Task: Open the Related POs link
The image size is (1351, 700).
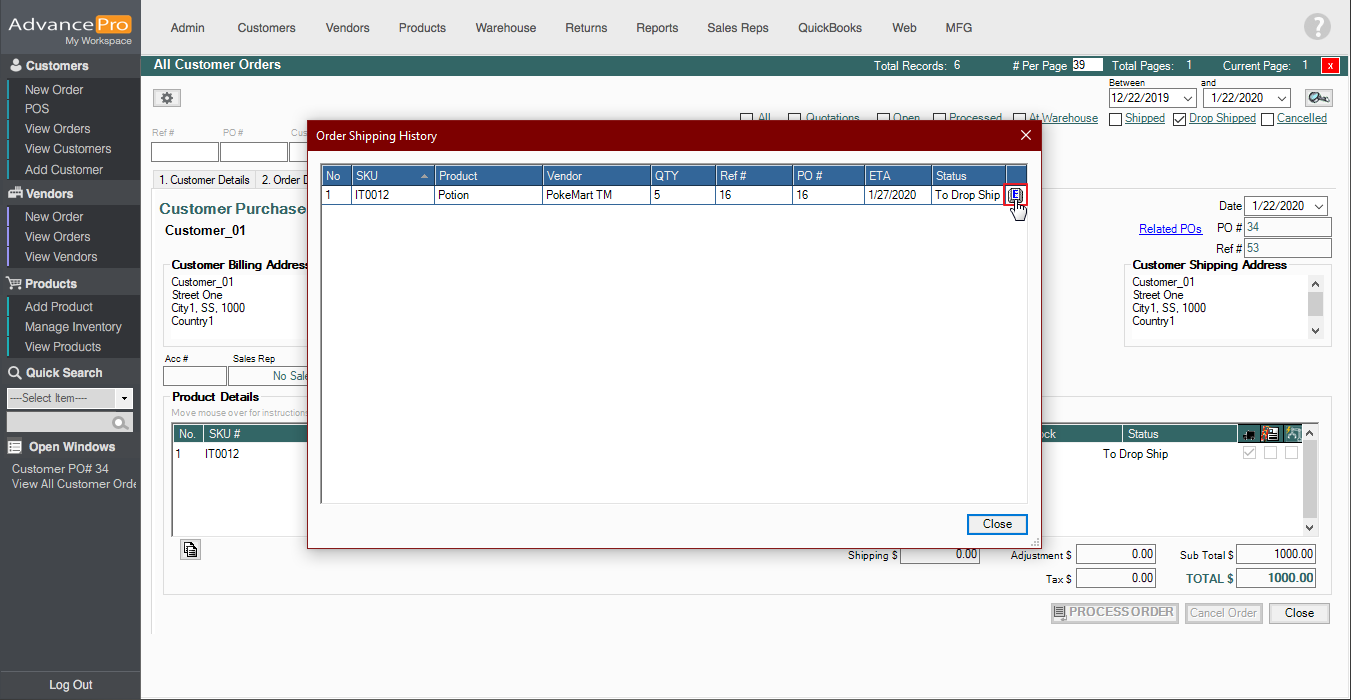Action: pos(1170,229)
